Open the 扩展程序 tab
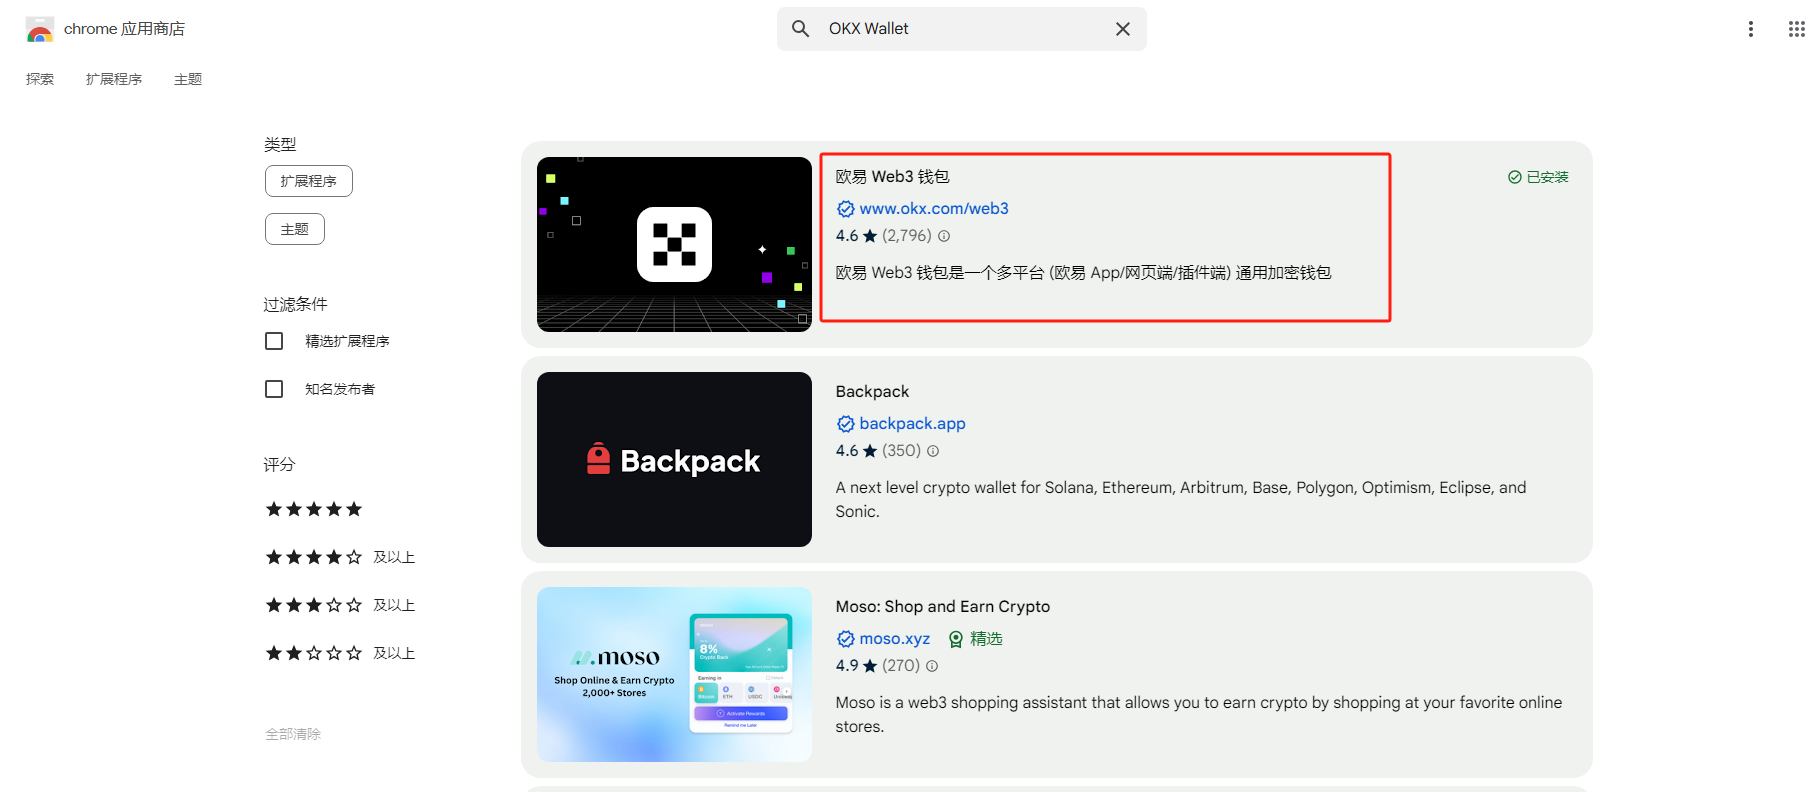This screenshot has width=1814, height=792. [x=114, y=79]
